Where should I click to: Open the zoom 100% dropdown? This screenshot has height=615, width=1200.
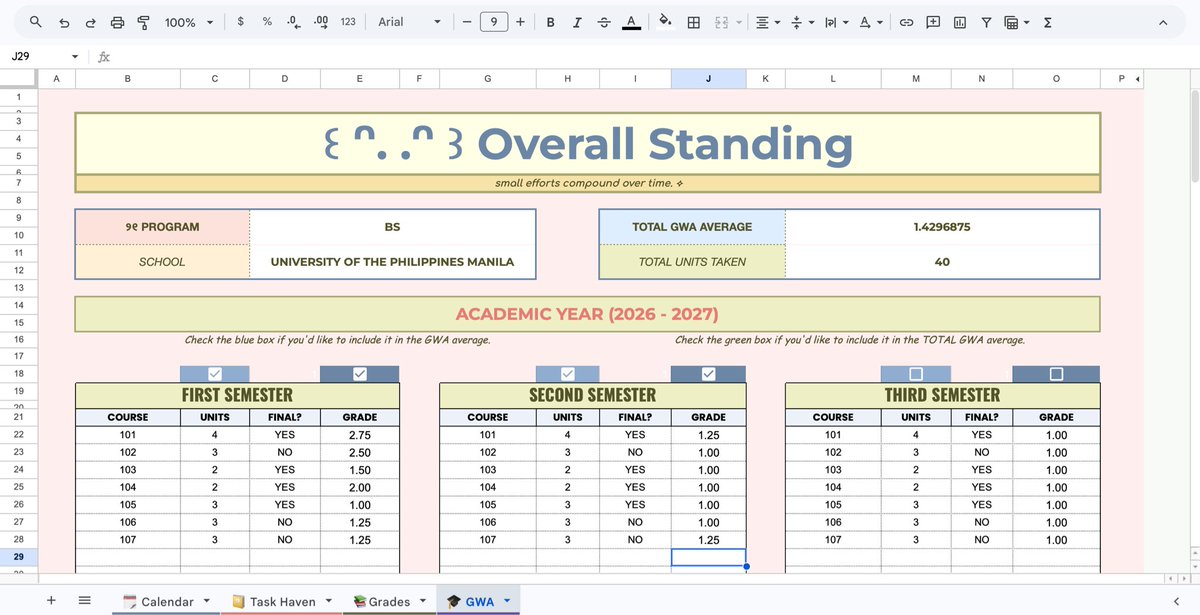pyautogui.click(x=188, y=22)
